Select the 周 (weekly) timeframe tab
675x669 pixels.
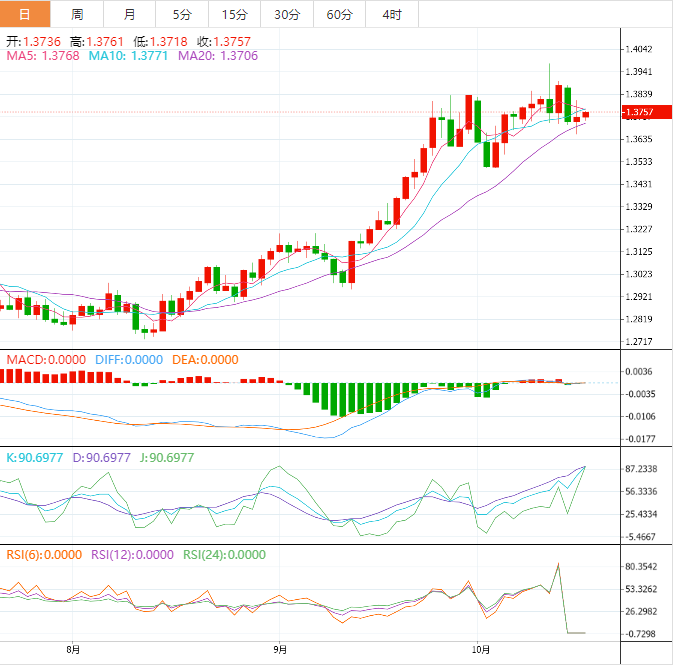pyautogui.click(x=77, y=14)
